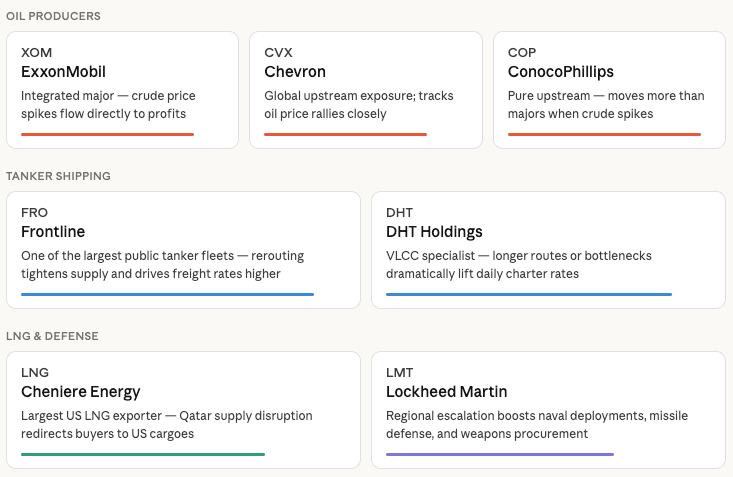This screenshot has width=733, height=477.
Task: Click 'One of the largest public tanker fleets' text
Action: [128, 255]
